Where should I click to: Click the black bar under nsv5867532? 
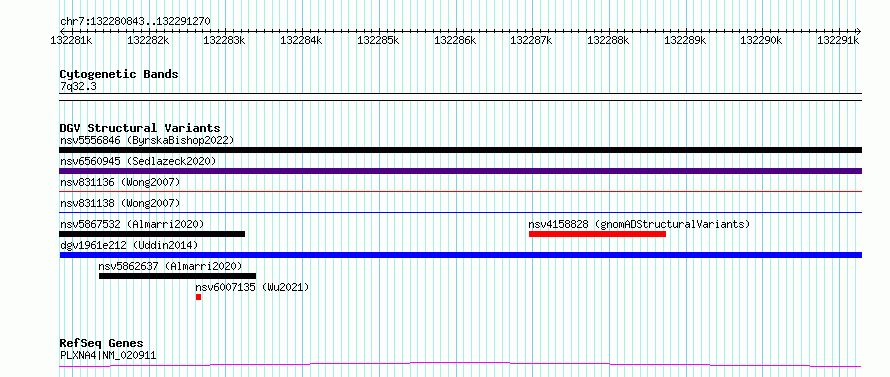152,234
